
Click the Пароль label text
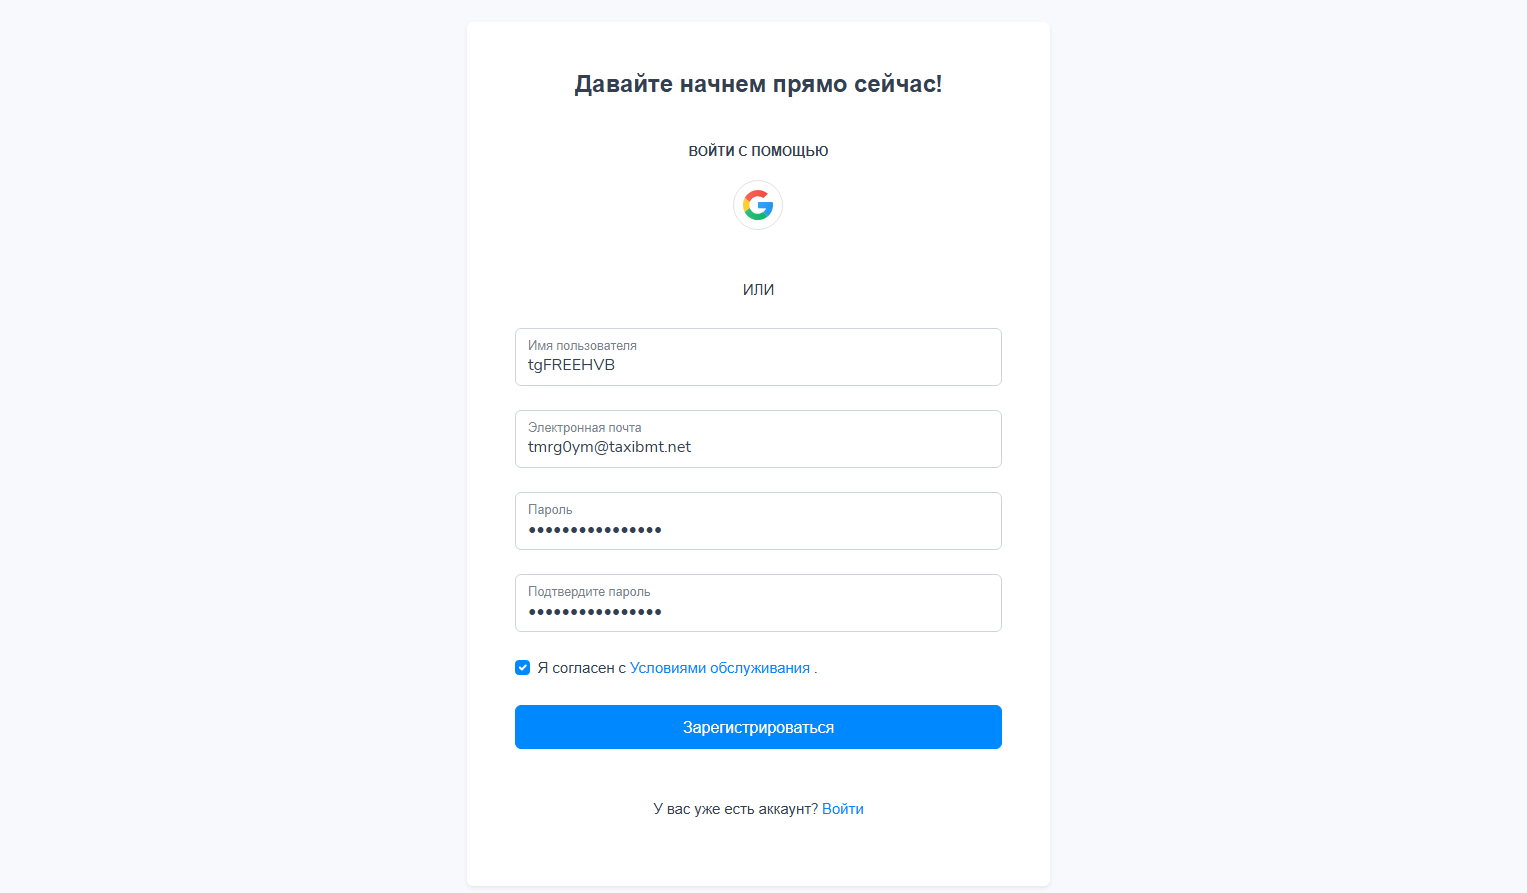pos(550,509)
